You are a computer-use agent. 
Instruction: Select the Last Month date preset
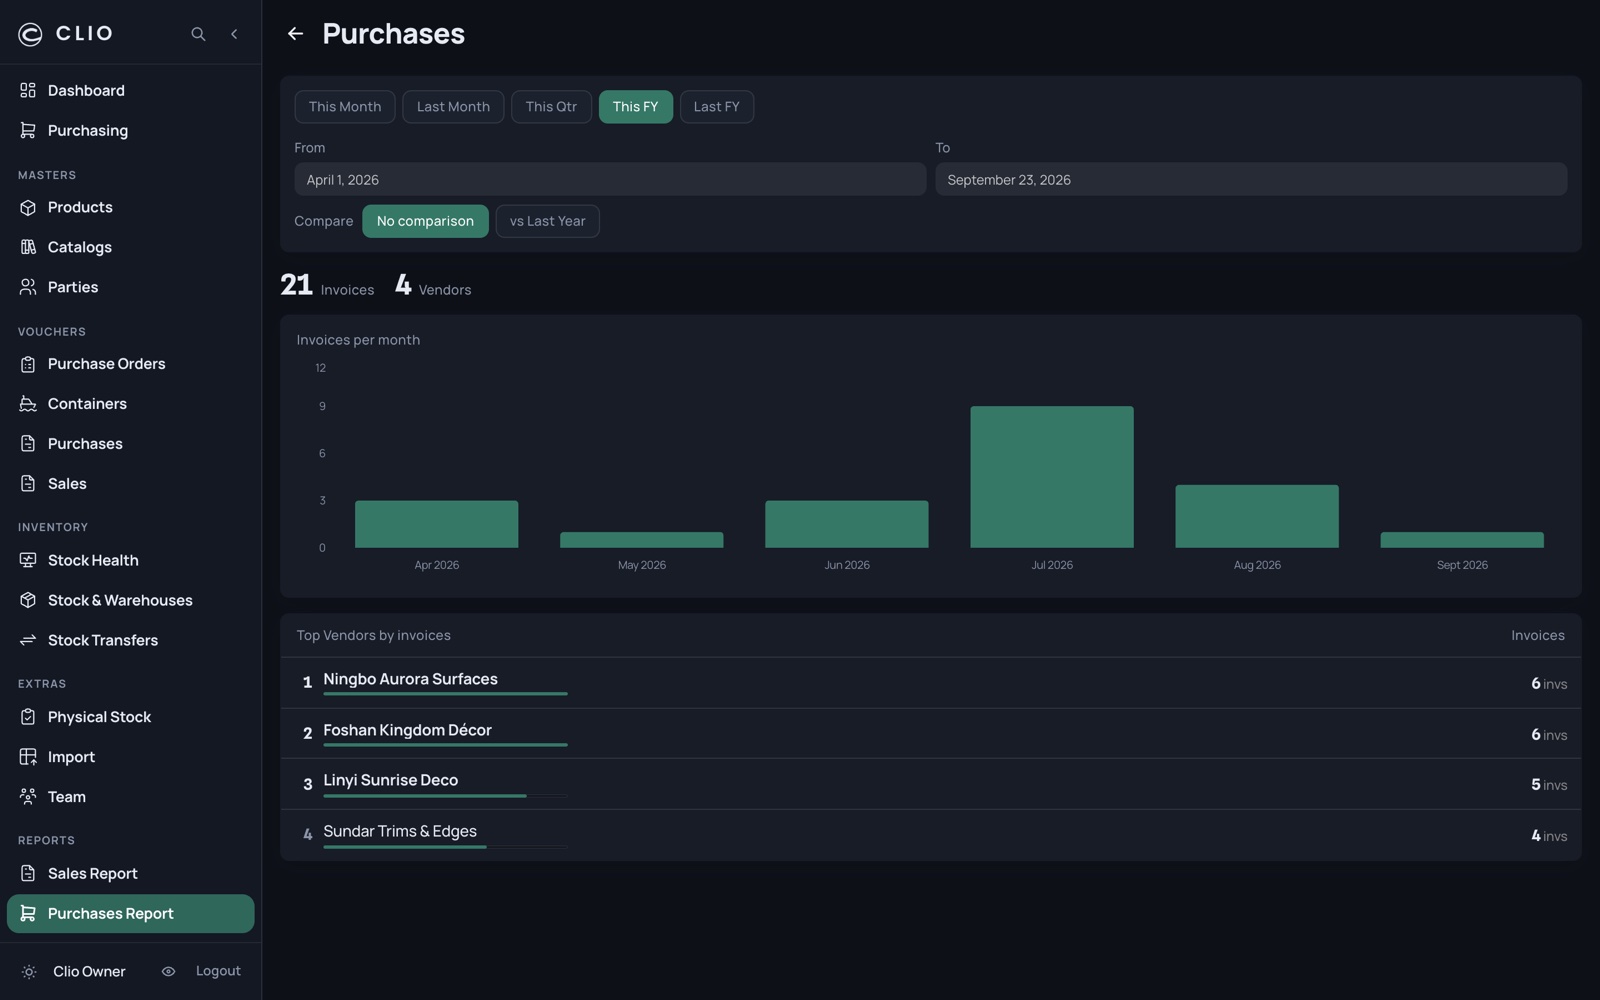click(x=453, y=107)
